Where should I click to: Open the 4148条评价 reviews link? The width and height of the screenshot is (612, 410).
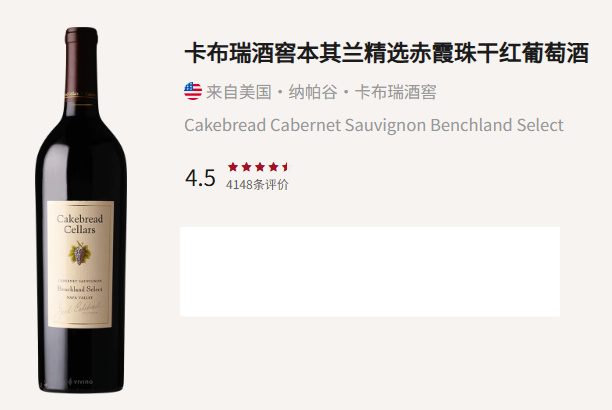[x=257, y=184]
